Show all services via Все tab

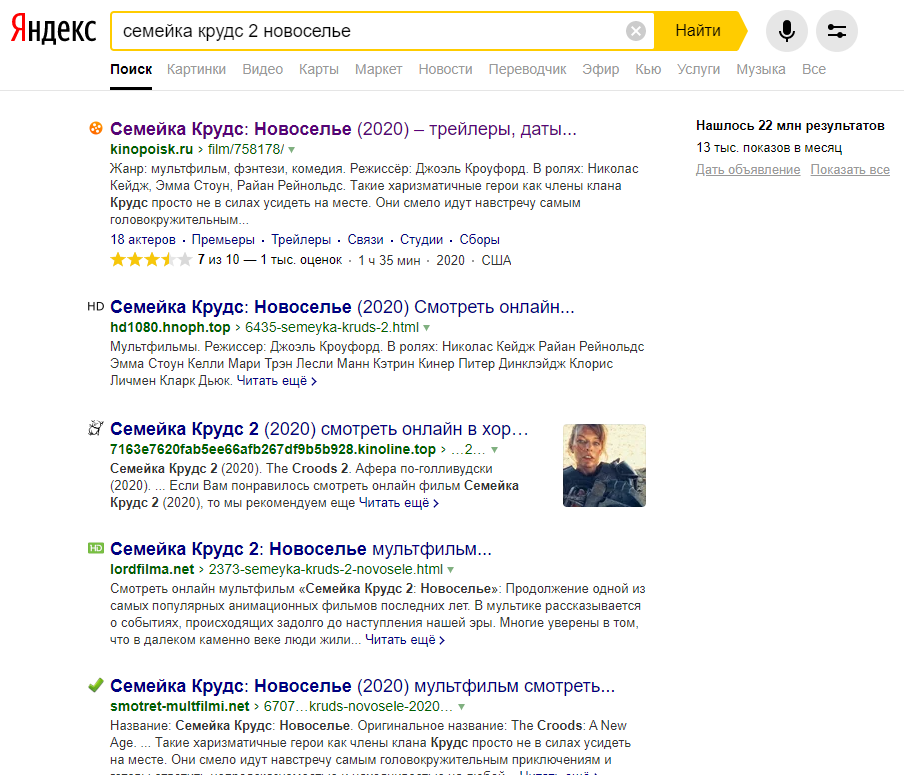813,69
